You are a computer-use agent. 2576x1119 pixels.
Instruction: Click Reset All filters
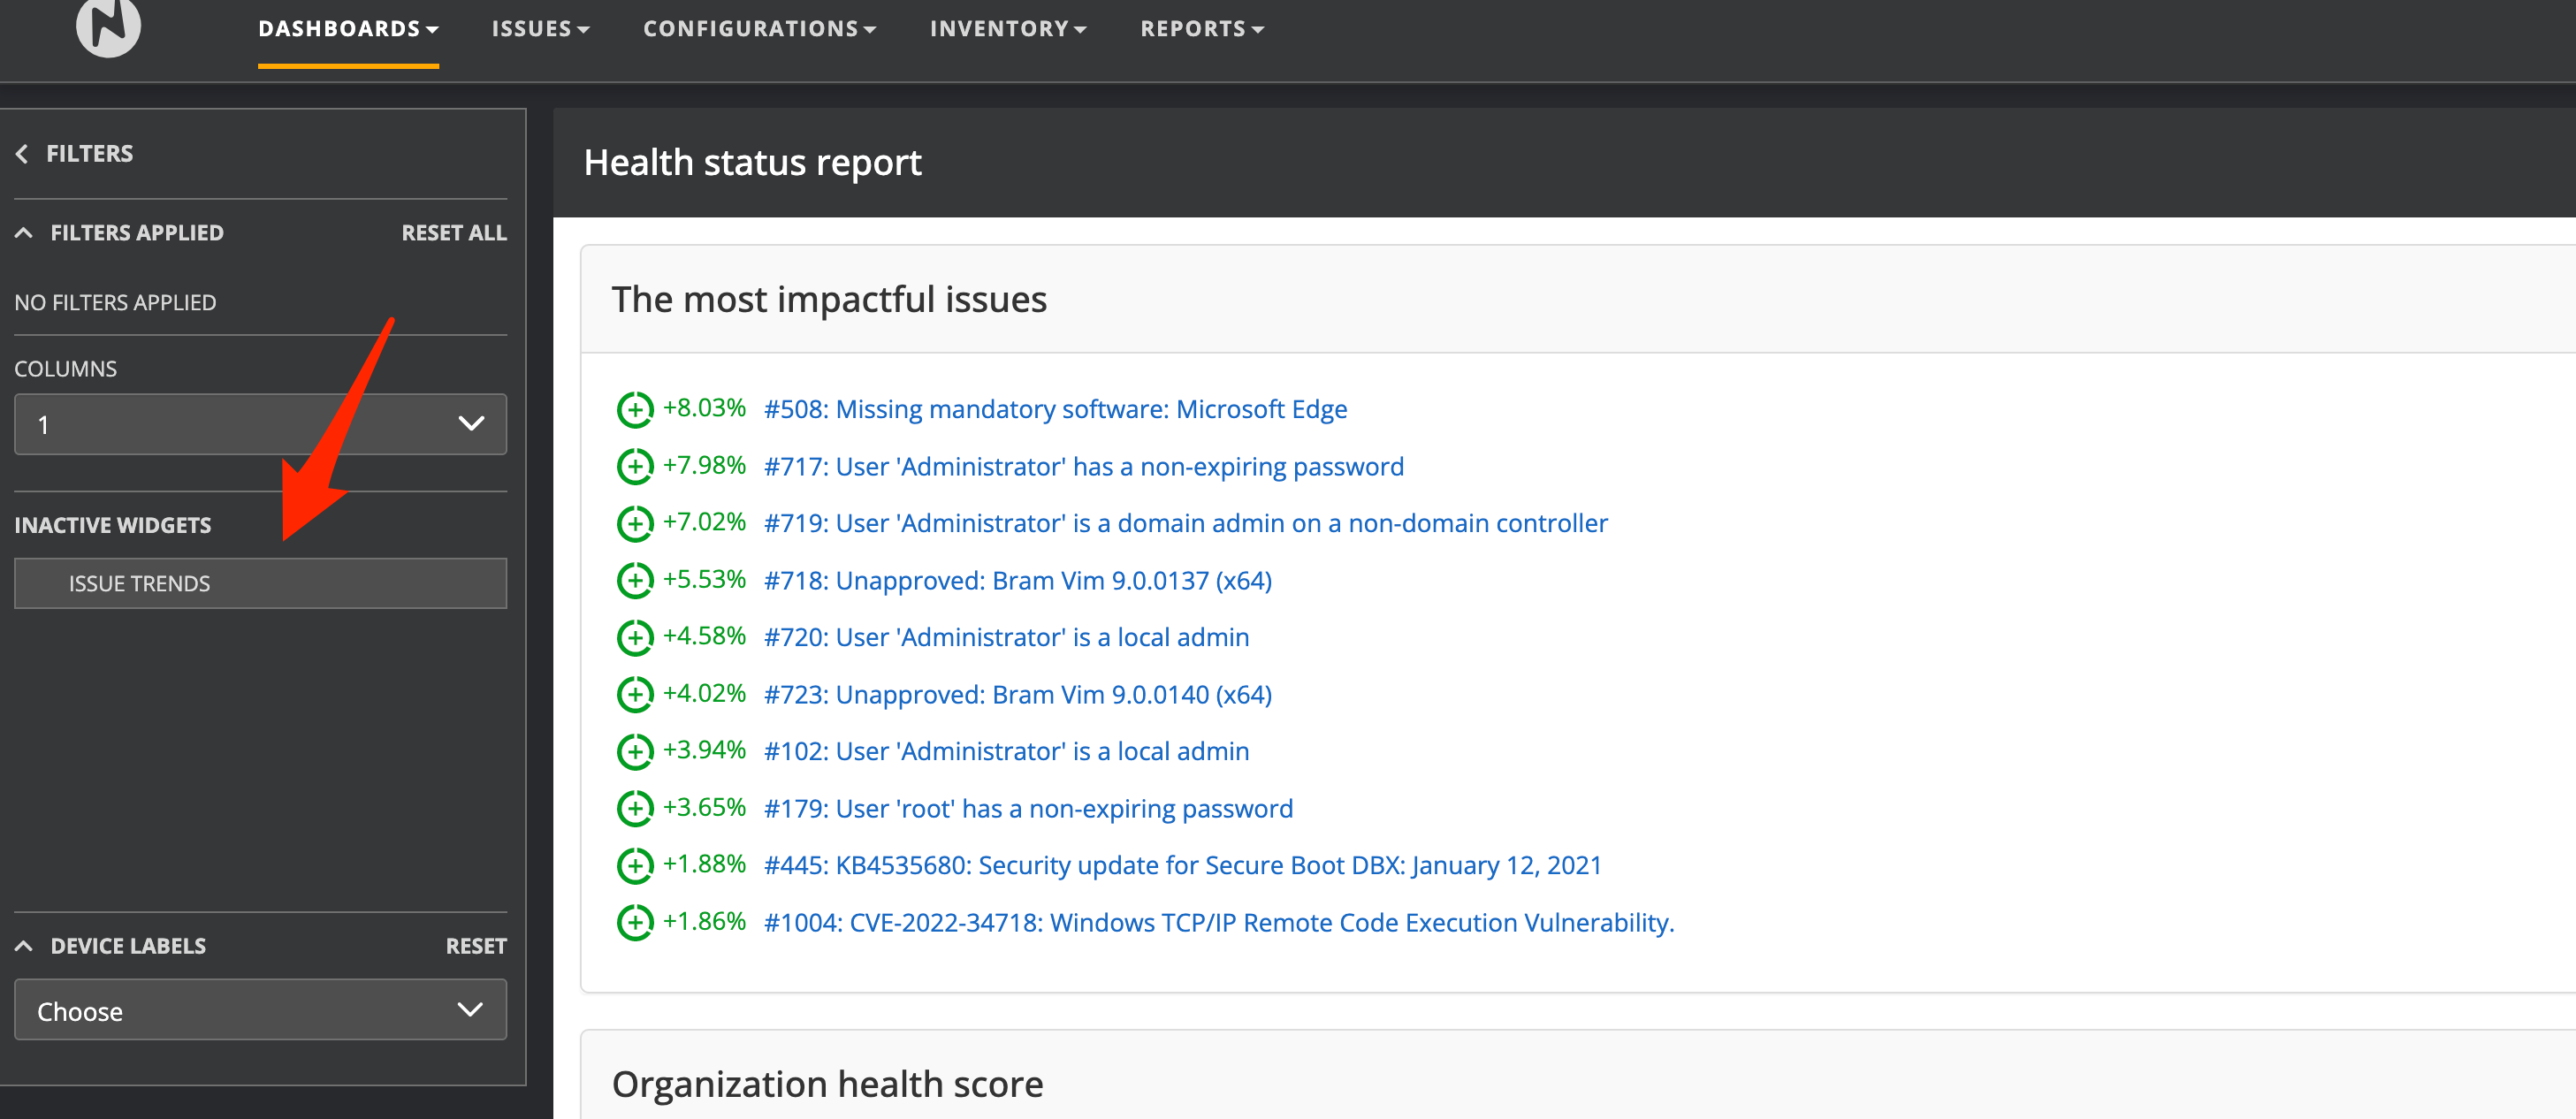(x=453, y=232)
